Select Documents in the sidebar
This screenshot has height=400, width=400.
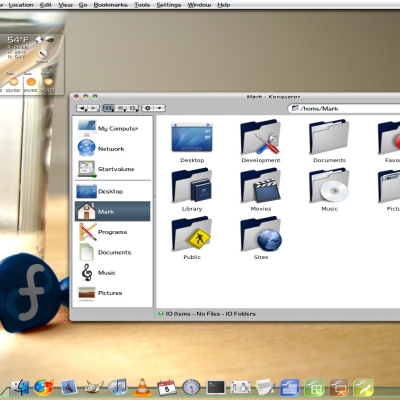113,252
